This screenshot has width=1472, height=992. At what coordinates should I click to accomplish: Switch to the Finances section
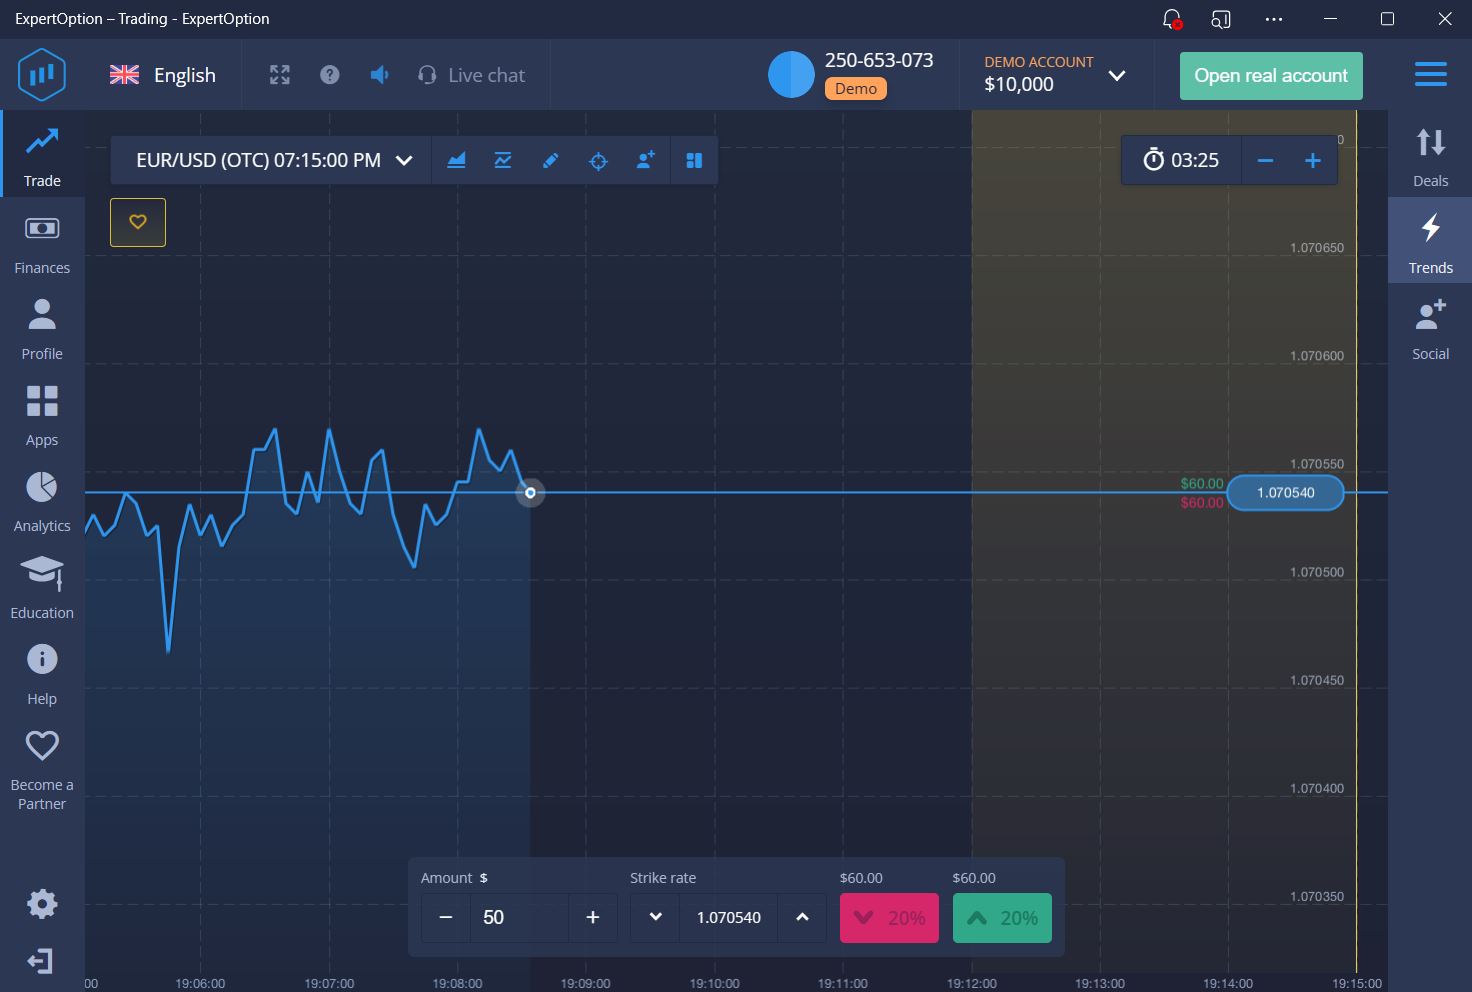(41, 240)
